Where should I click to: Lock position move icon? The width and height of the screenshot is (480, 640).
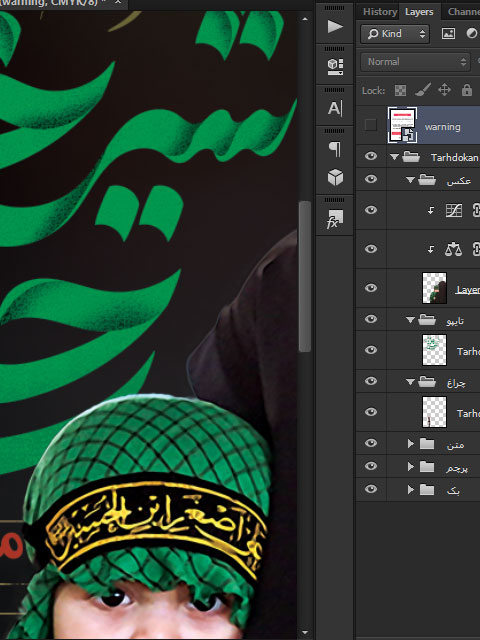444,90
